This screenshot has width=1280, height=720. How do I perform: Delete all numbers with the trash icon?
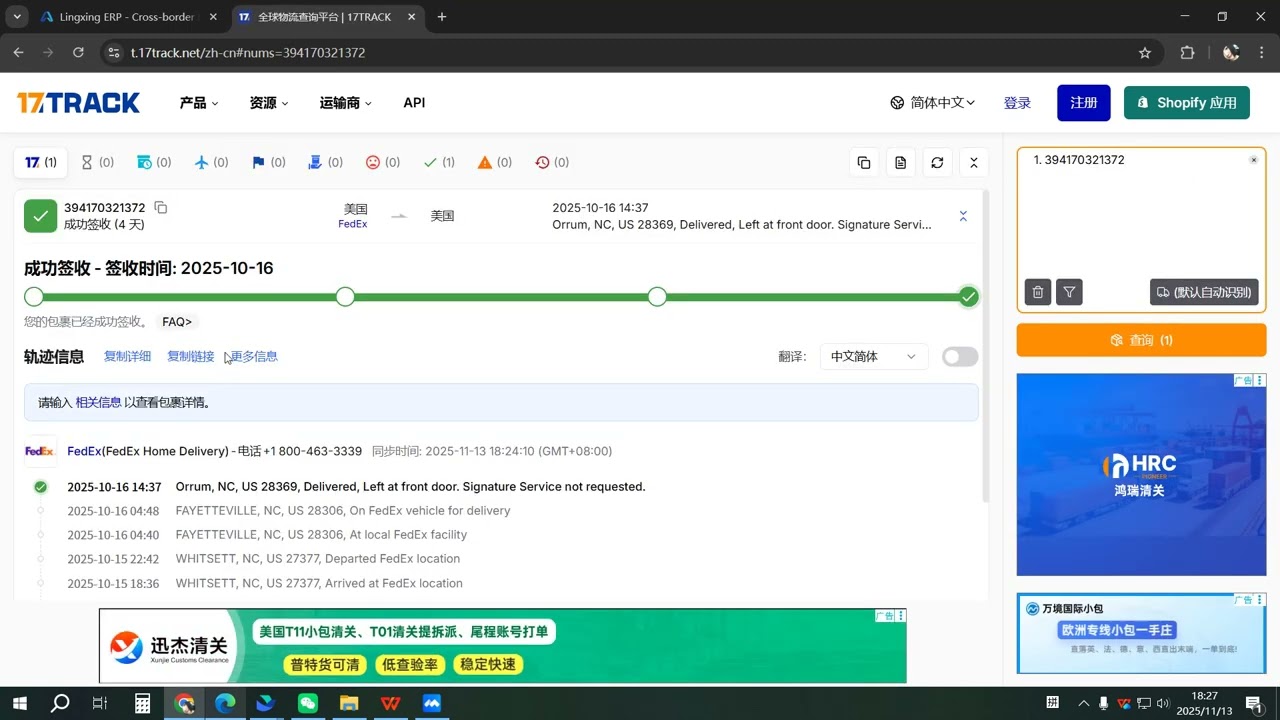pyautogui.click(x=1038, y=292)
